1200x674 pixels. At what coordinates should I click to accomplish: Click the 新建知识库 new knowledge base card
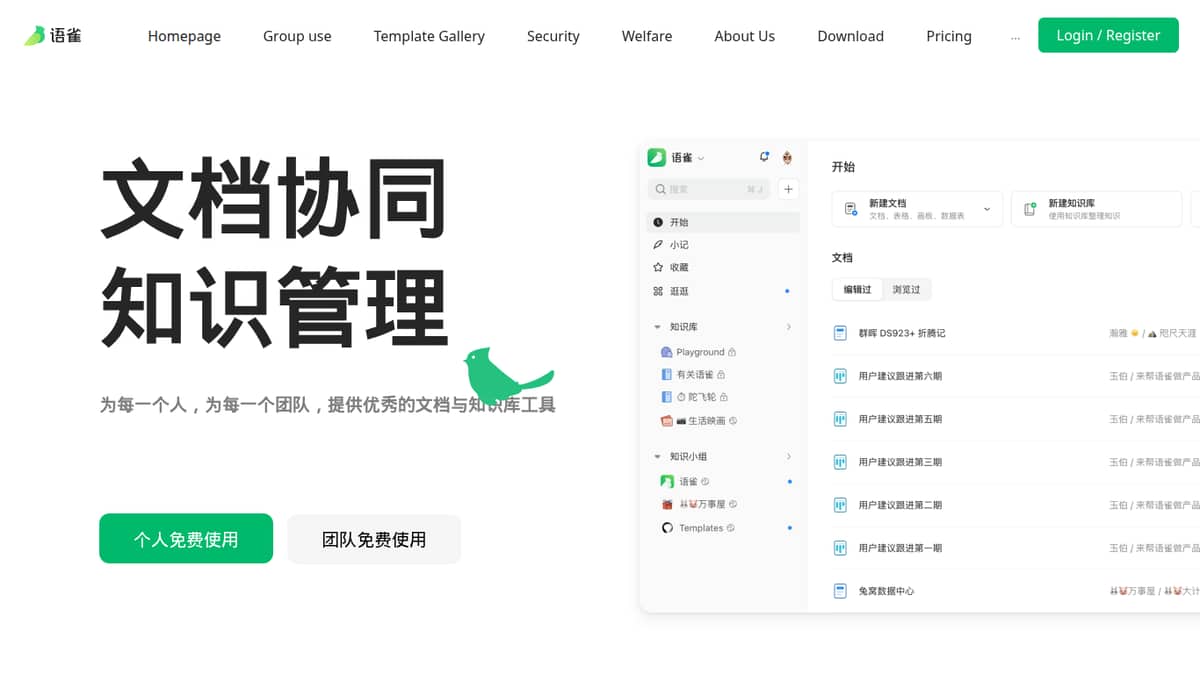tap(1097, 209)
